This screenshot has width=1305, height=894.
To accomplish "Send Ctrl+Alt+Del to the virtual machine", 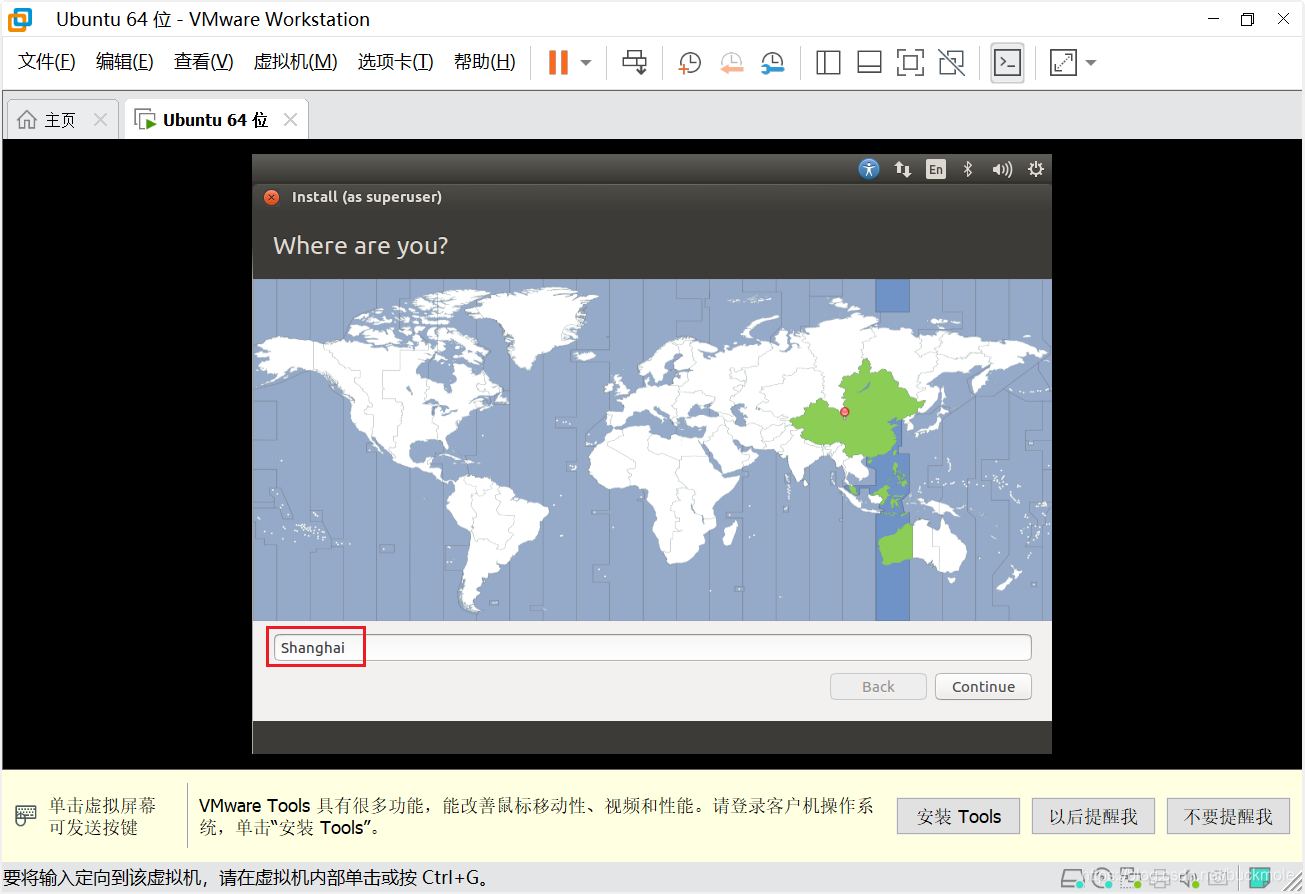I will (x=635, y=62).
